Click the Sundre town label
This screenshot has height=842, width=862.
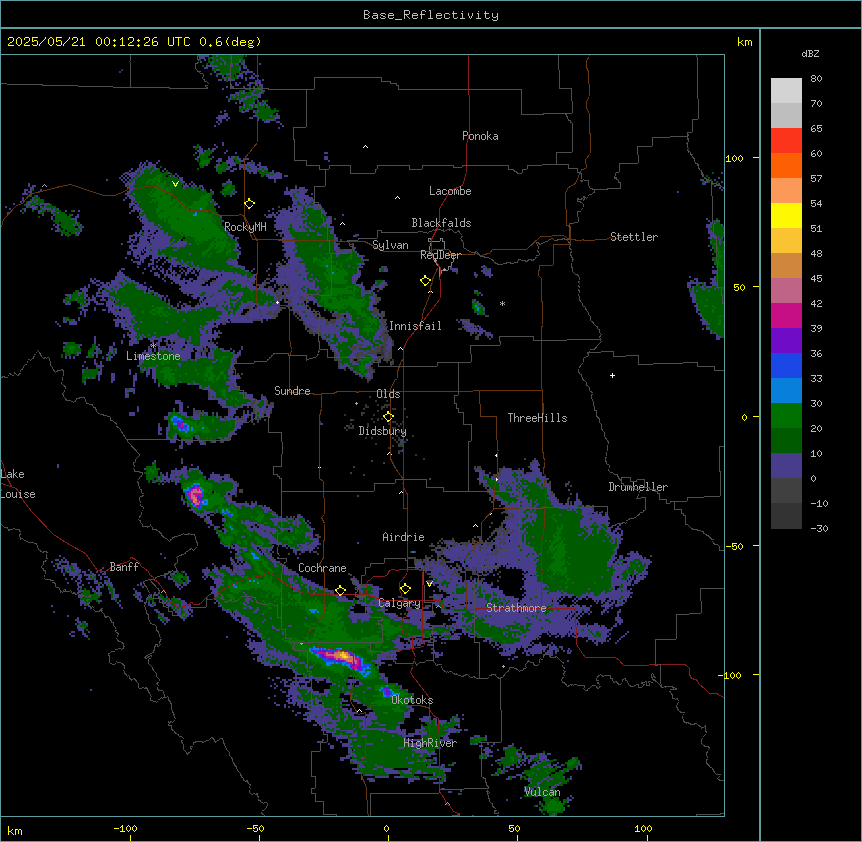tap(292, 391)
